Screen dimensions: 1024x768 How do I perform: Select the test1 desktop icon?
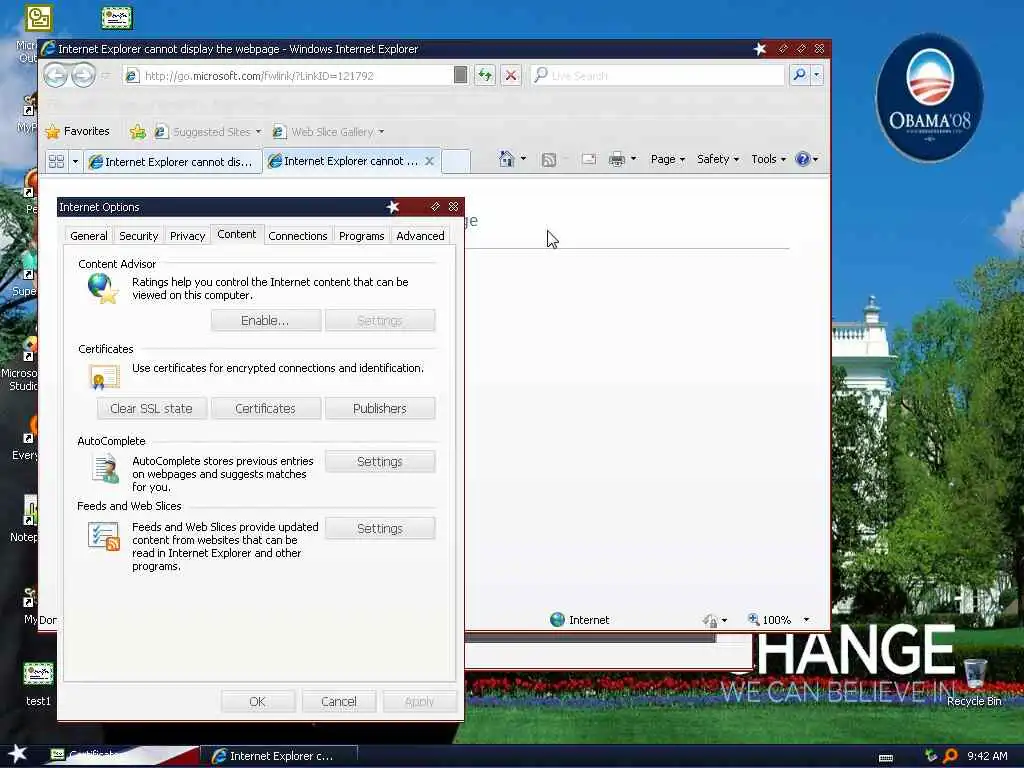tap(38, 684)
